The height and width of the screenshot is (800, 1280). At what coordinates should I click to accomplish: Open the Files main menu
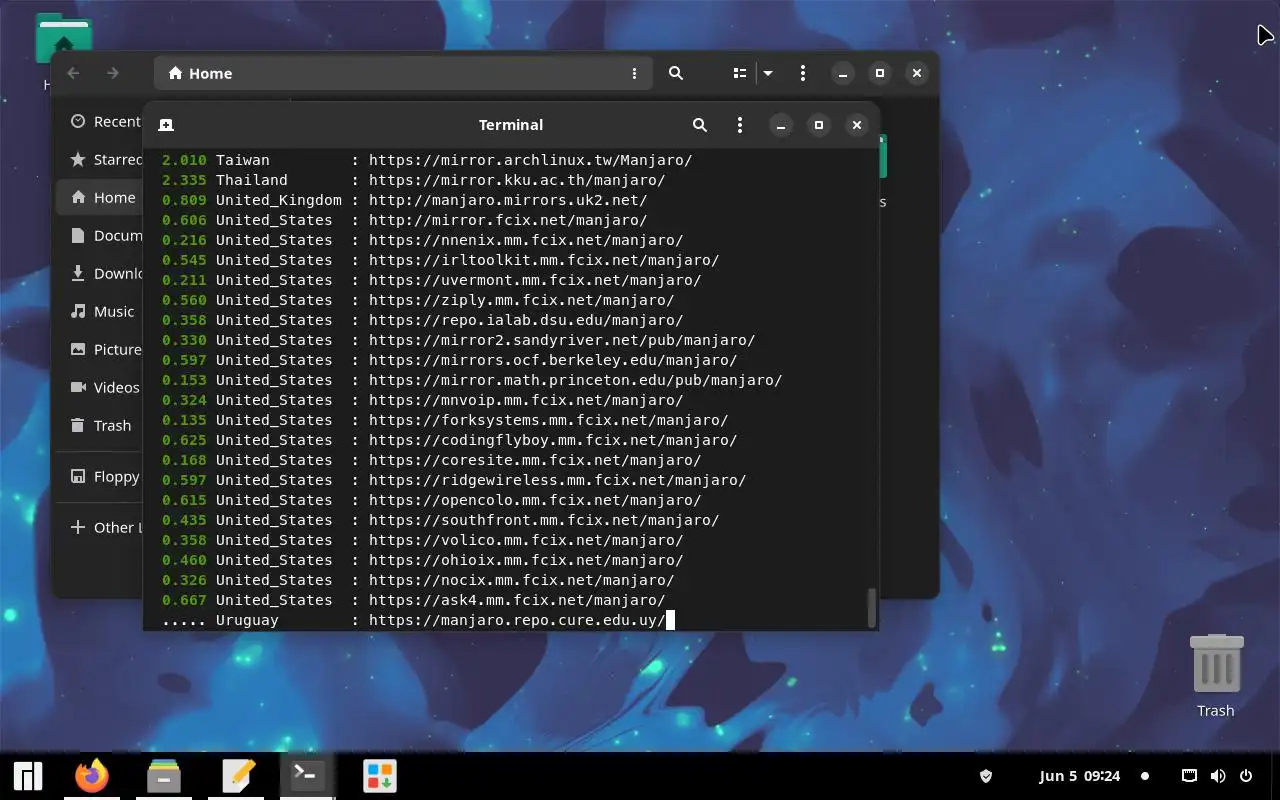(803, 73)
